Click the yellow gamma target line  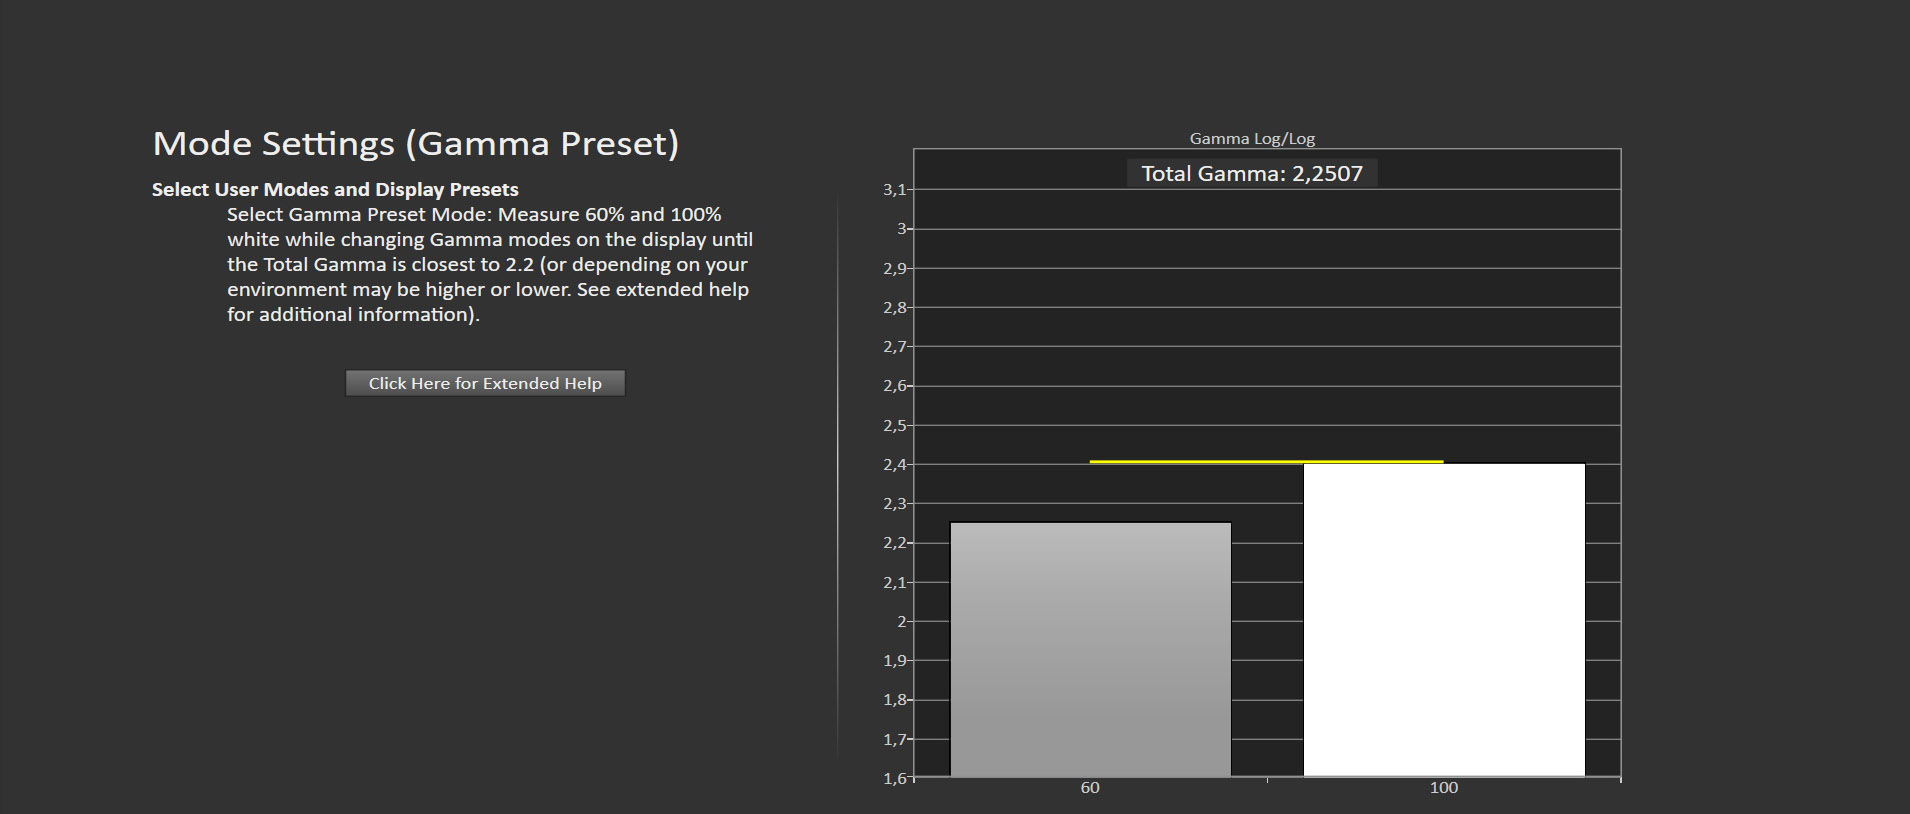point(1266,461)
